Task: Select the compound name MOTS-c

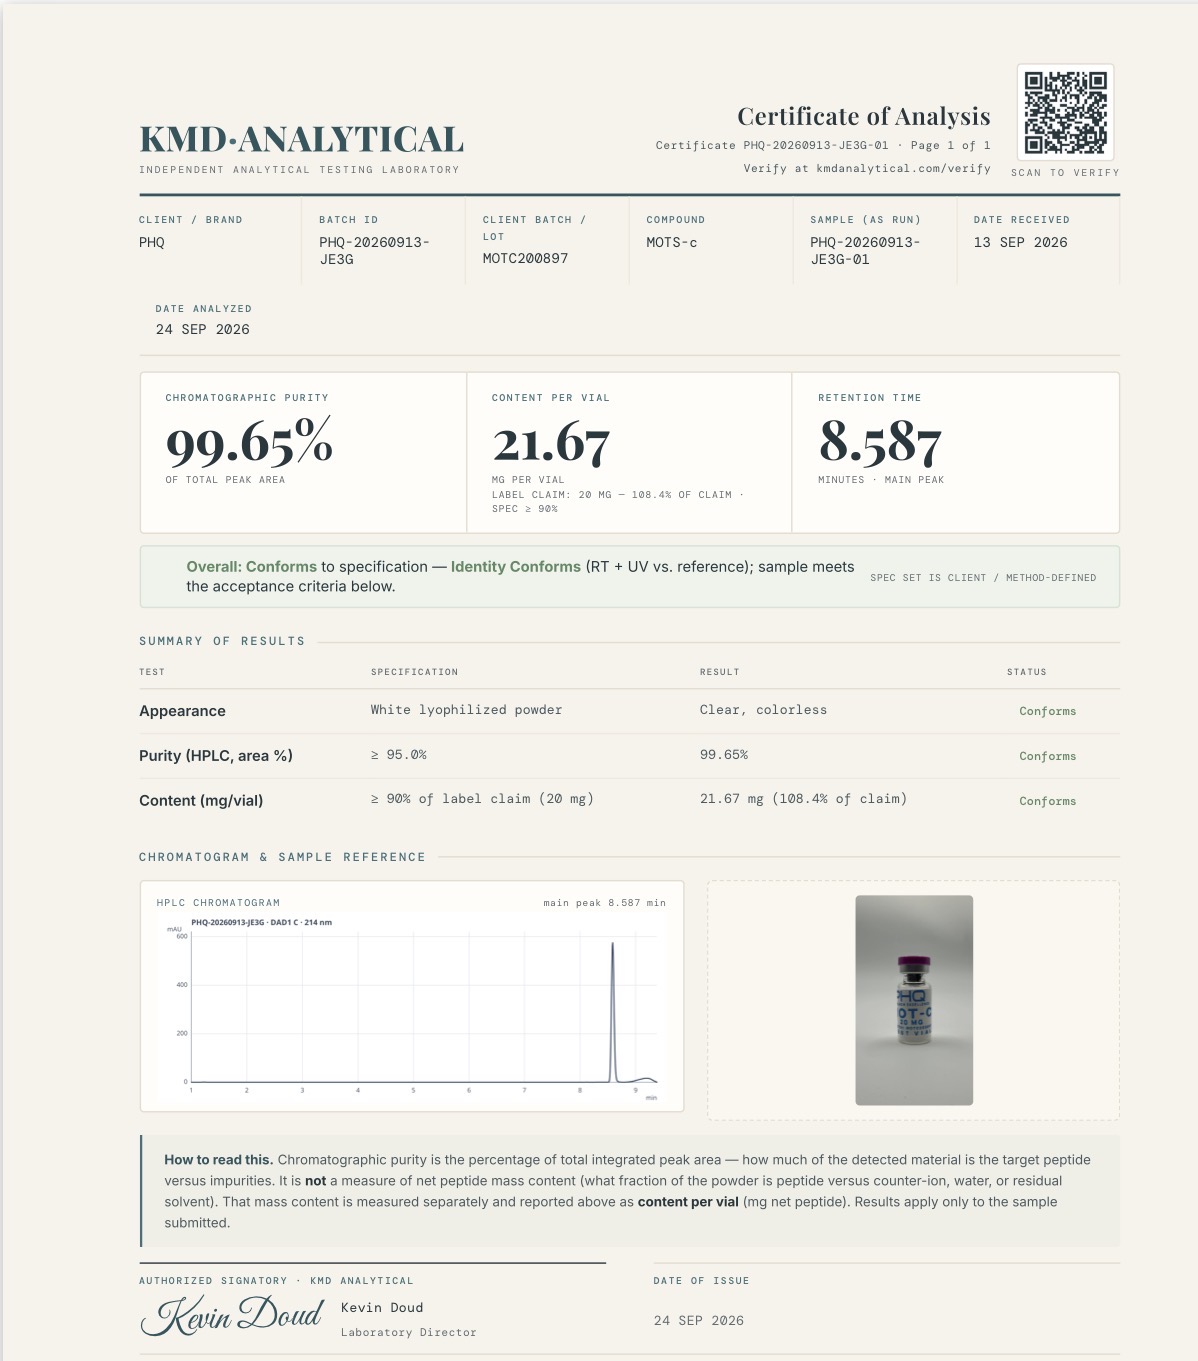Action: point(672,242)
